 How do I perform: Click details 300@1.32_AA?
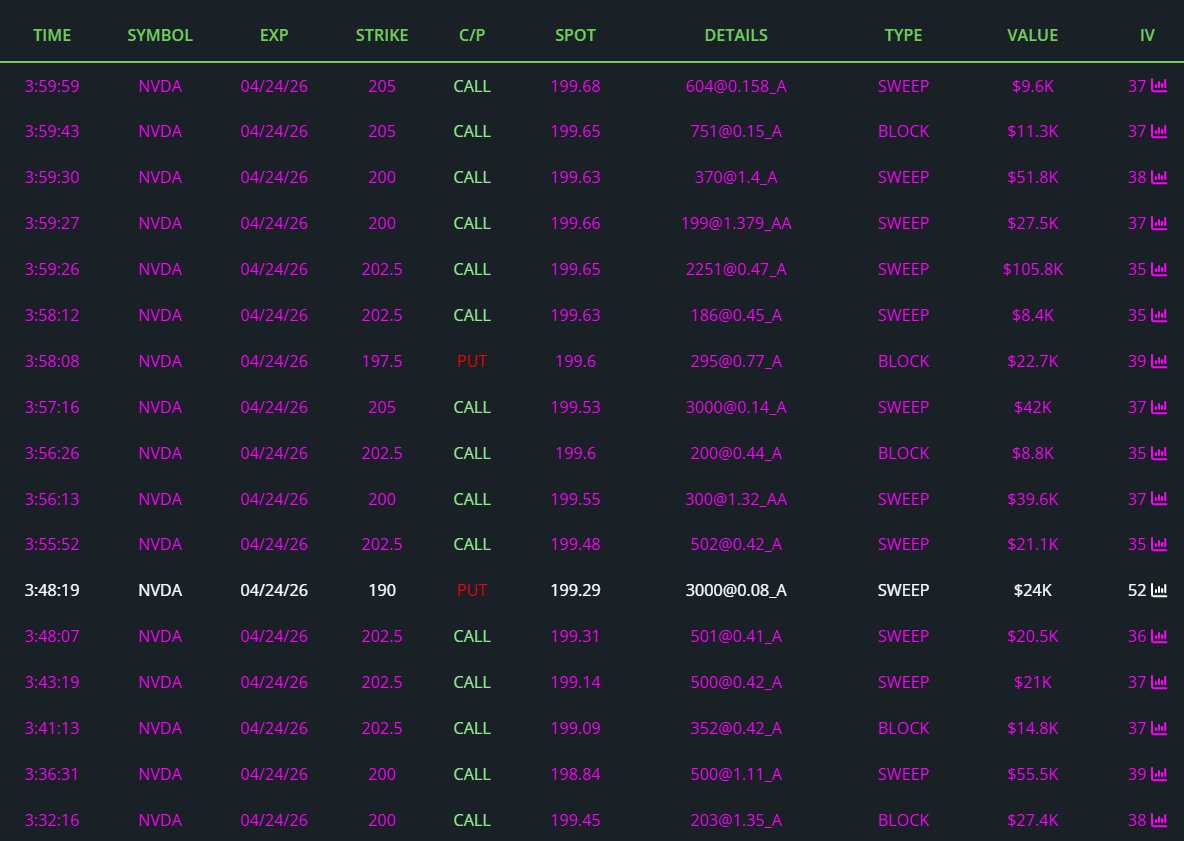pos(736,500)
